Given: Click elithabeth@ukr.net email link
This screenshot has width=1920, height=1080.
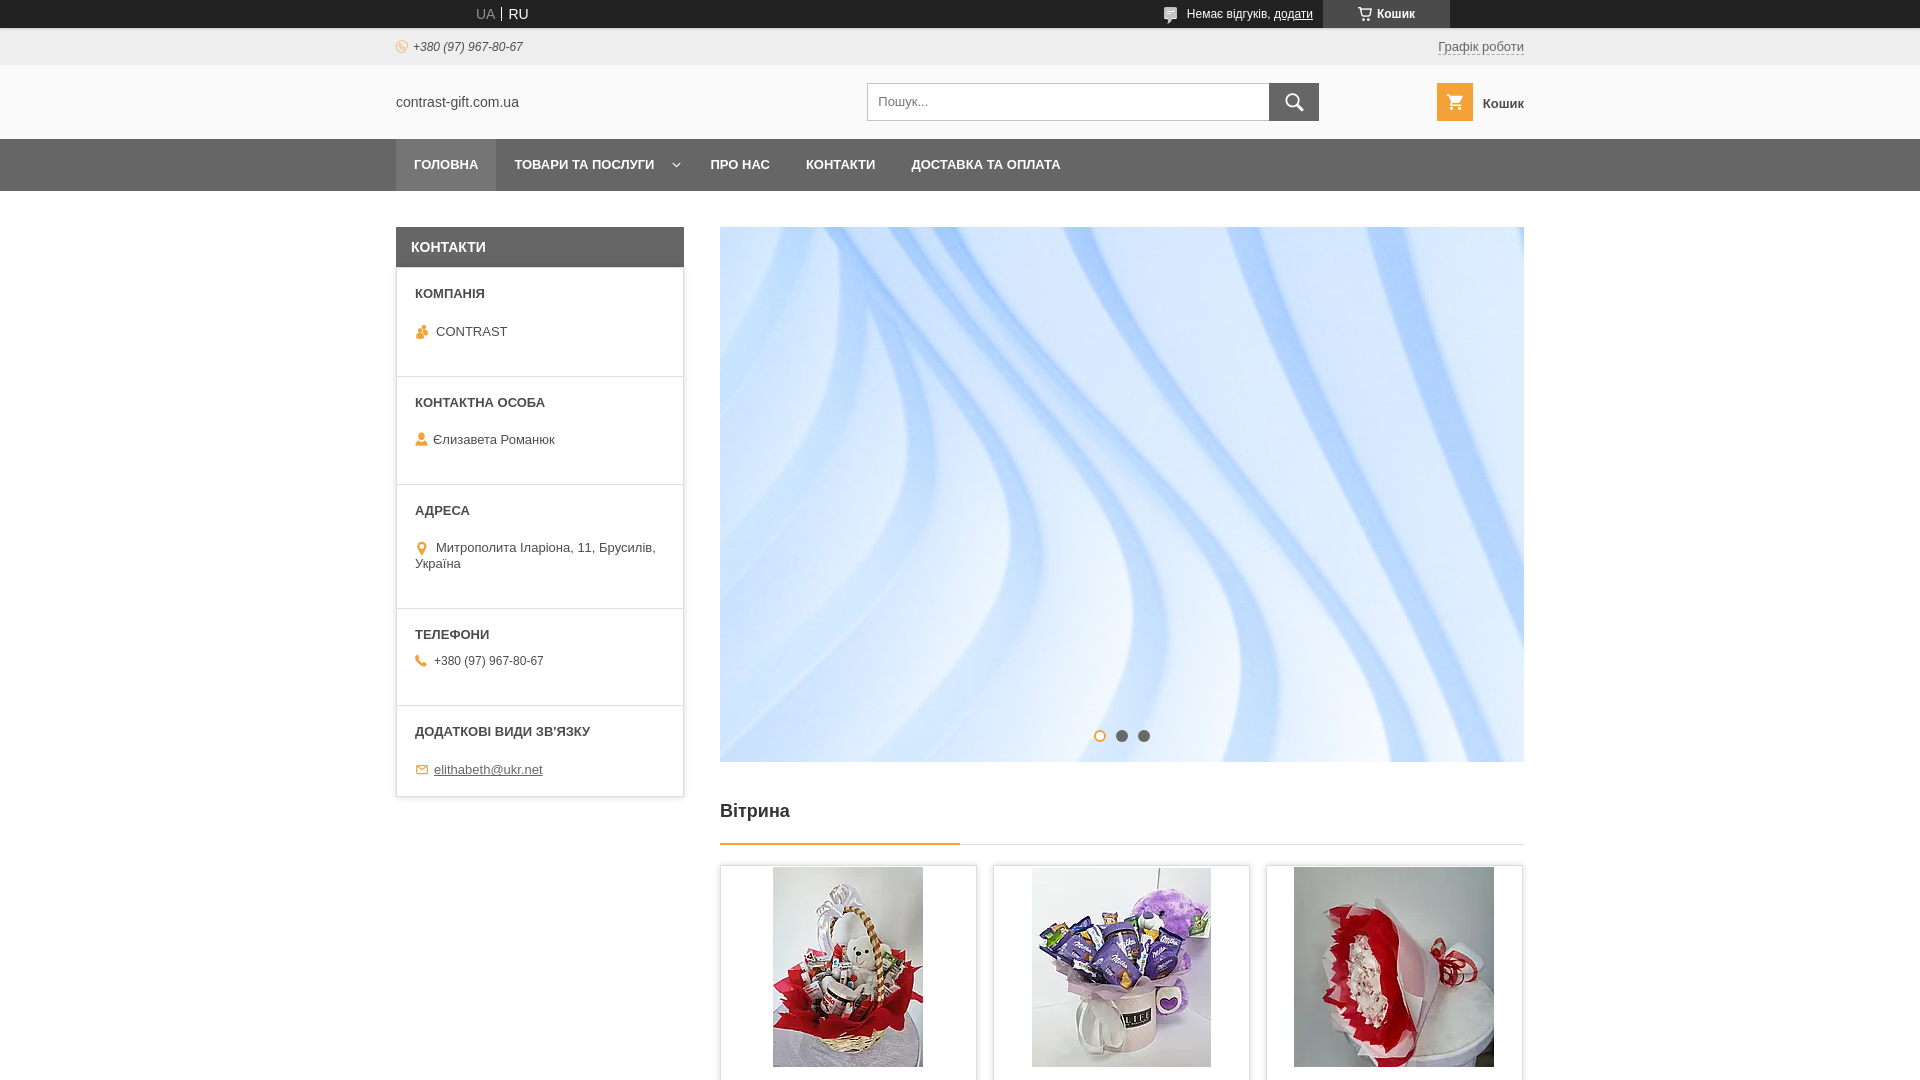Looking at the screenshot, I should click(488, 770).
